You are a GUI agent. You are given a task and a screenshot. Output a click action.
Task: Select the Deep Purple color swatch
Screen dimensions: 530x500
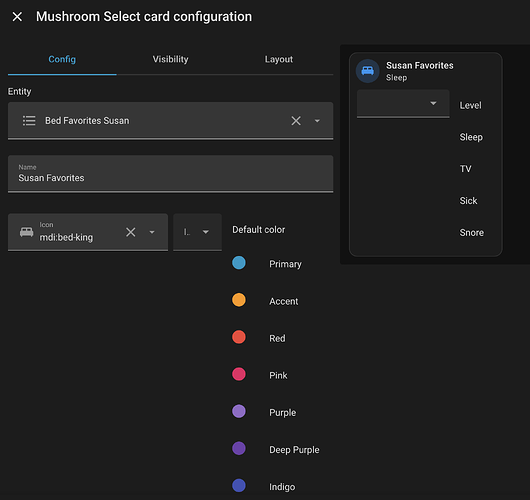click(x=239, y=449)
